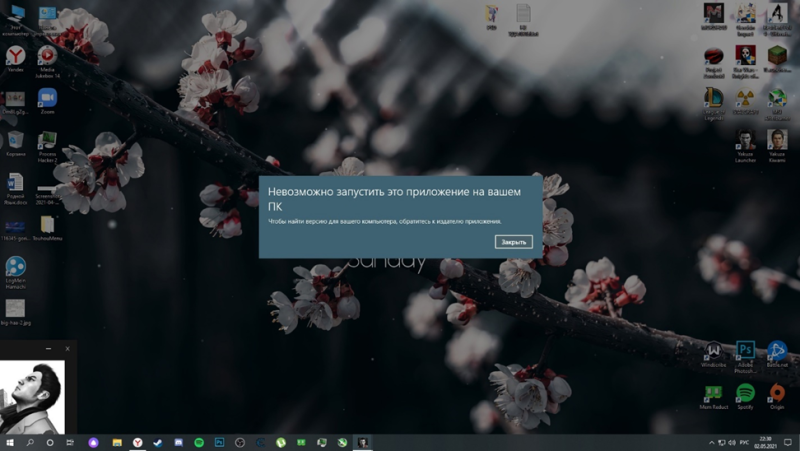Image resolution: width=800 pixels, height=451 pixels.
Task: Open Discord from the taskbar
Action: pos(178,442)
